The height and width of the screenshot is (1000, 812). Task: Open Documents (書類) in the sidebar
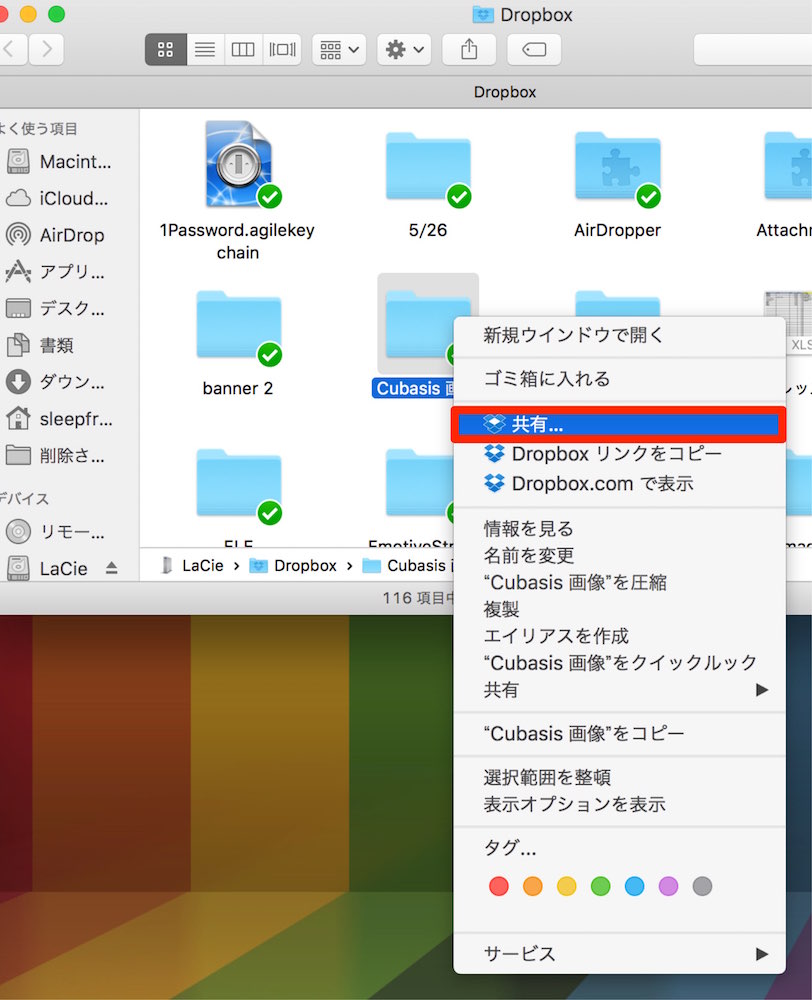pyautogui.click(x=40, y=346)
